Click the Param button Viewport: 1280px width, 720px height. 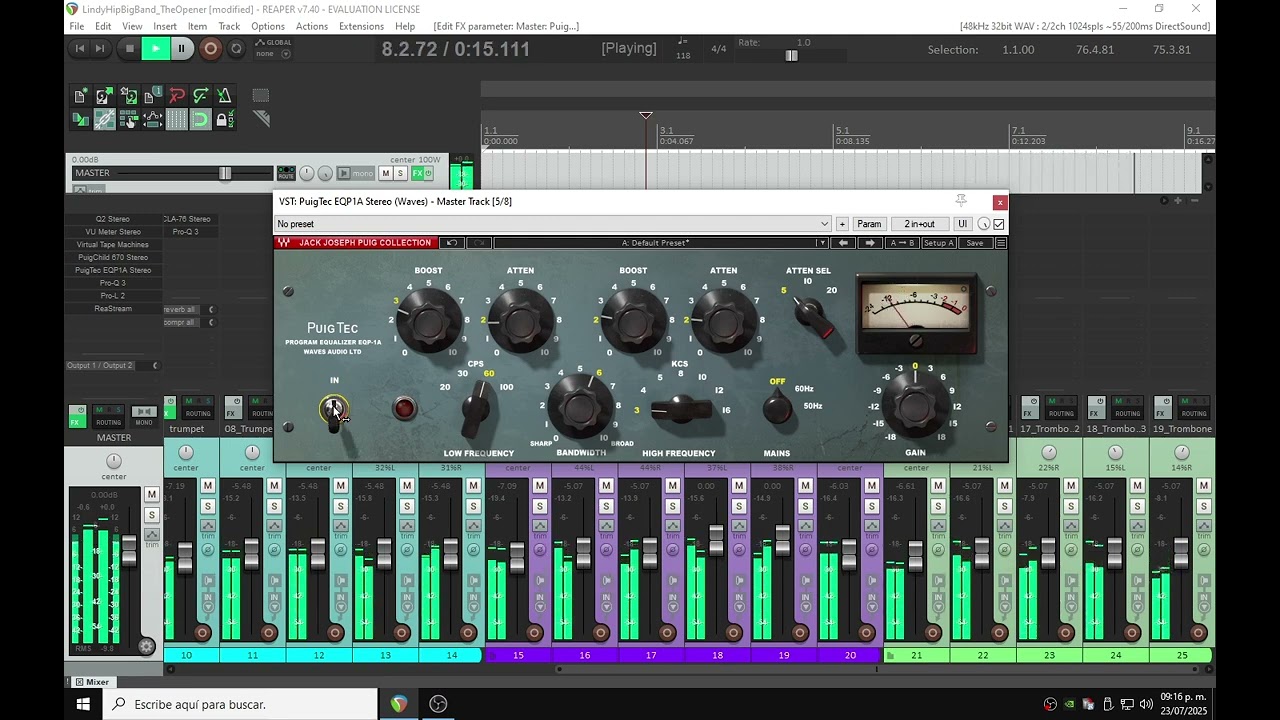pos(869,224)
